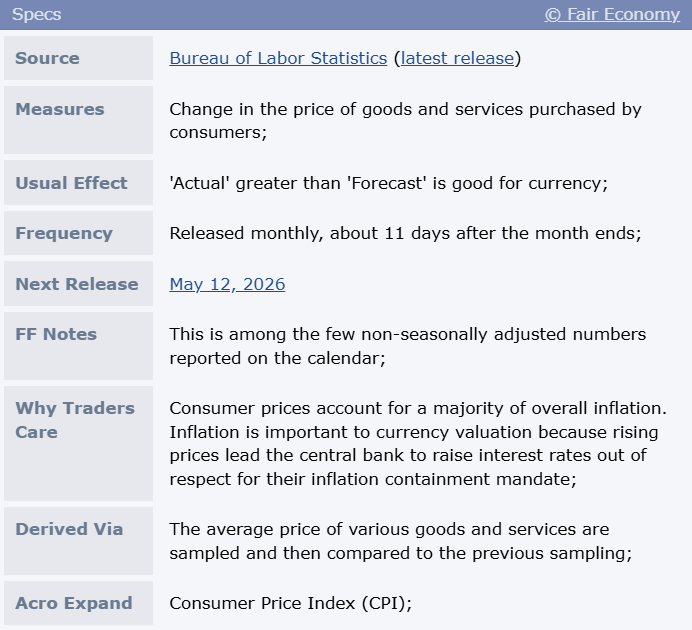
Task: Open the Bureau of Labor Statistics link
Action: [x=278, y=58]
